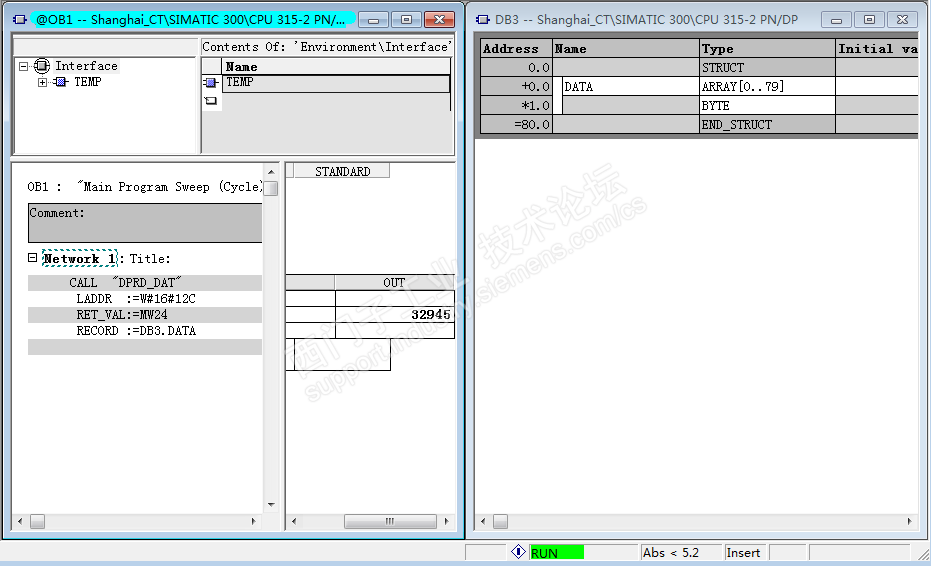
Task: Click the Address column header in DB3
Action: click(516, 49)
